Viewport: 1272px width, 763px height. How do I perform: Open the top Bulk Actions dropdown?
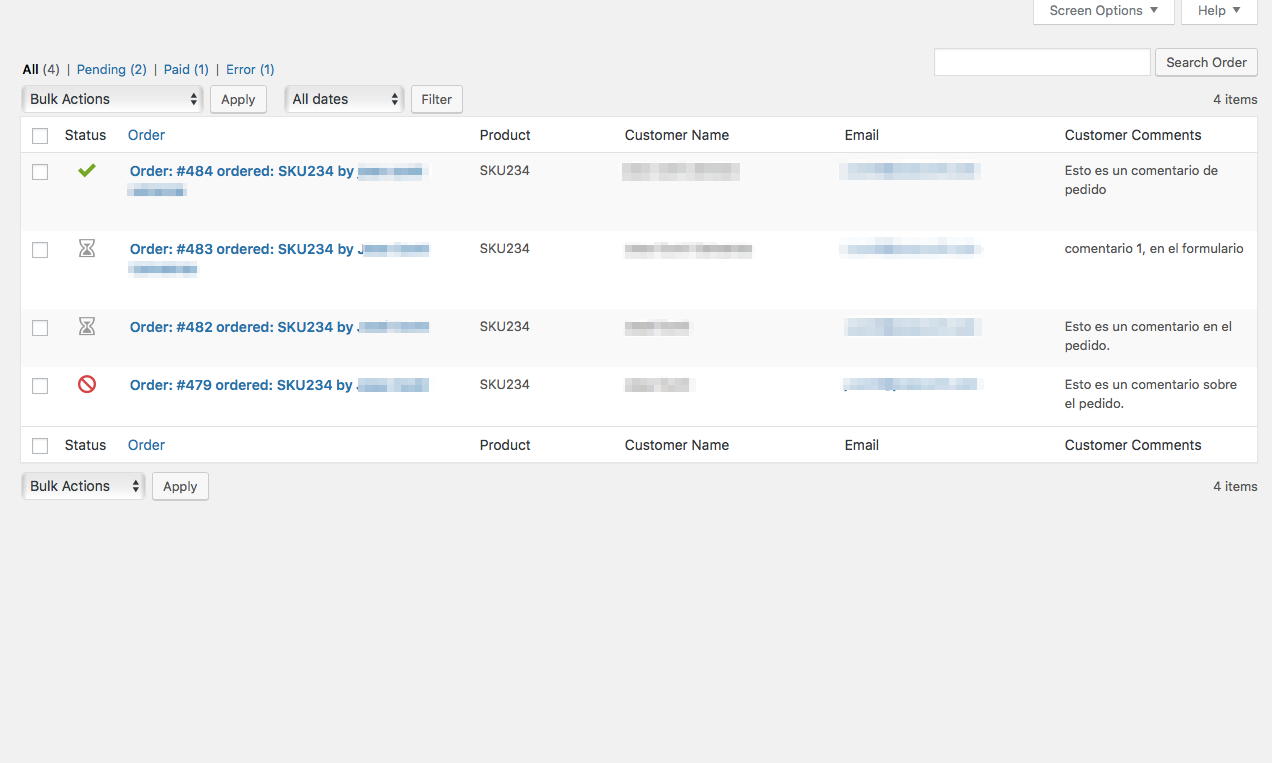112,99
